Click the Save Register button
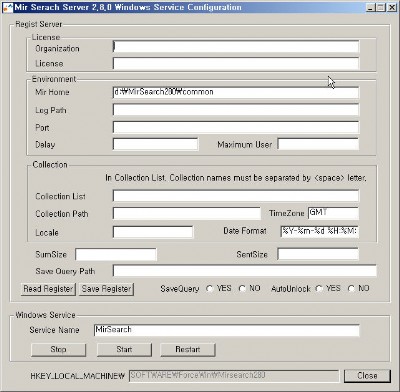The height and width of the screenshot is (392, 400). tap(106, 289)
